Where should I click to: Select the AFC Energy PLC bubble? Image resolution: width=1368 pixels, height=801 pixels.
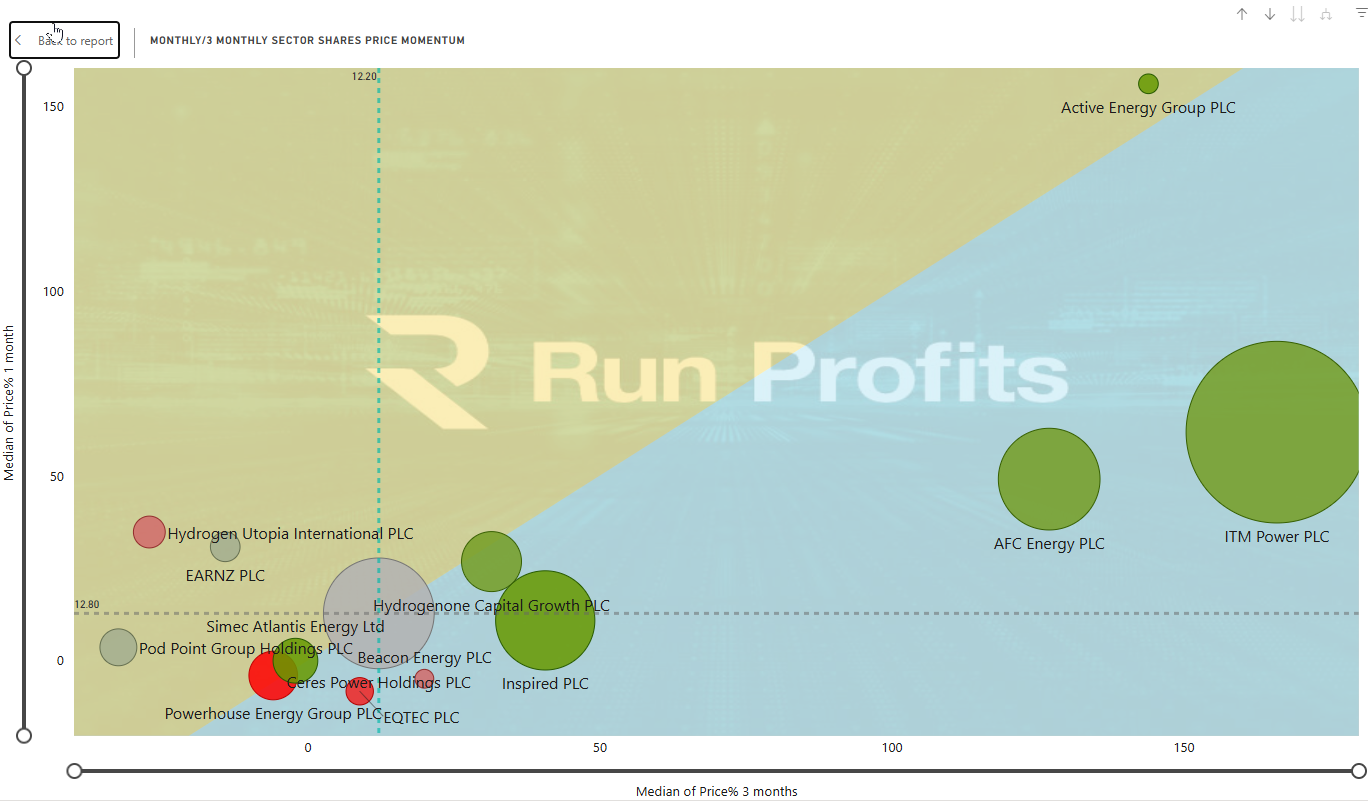click(1049, 479)
